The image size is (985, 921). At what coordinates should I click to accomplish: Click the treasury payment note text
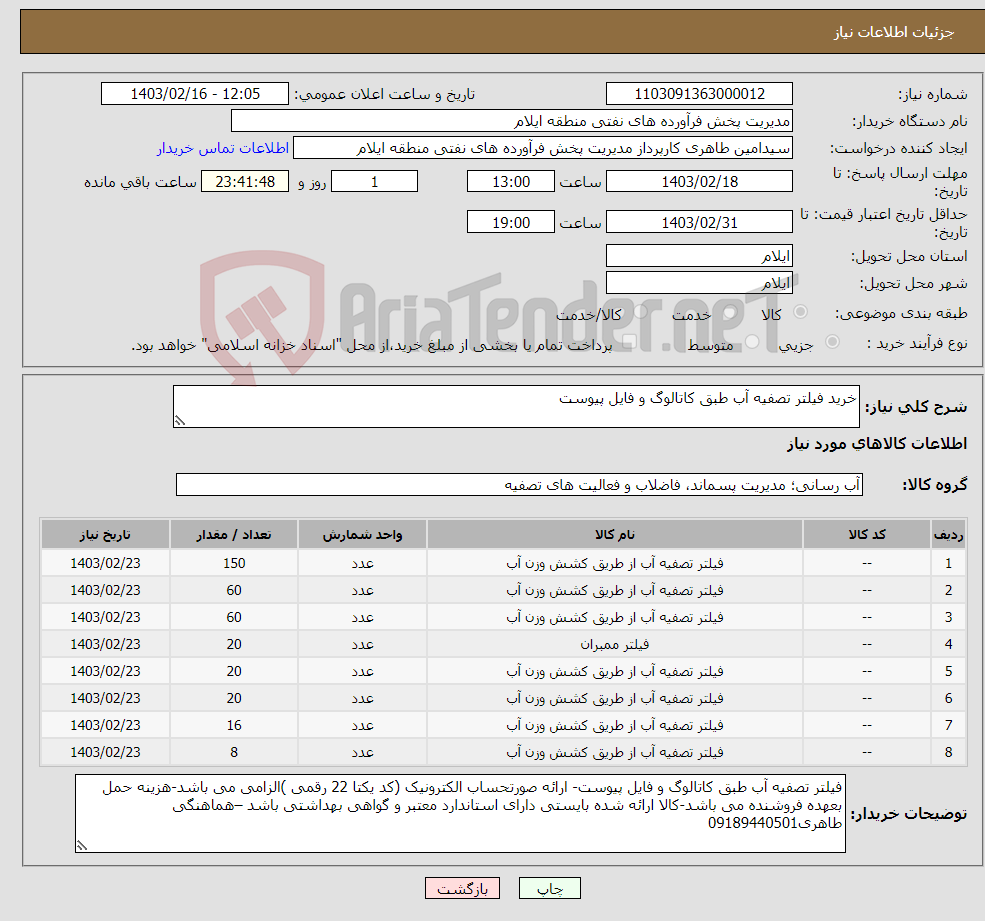click(x=371, y=345)
